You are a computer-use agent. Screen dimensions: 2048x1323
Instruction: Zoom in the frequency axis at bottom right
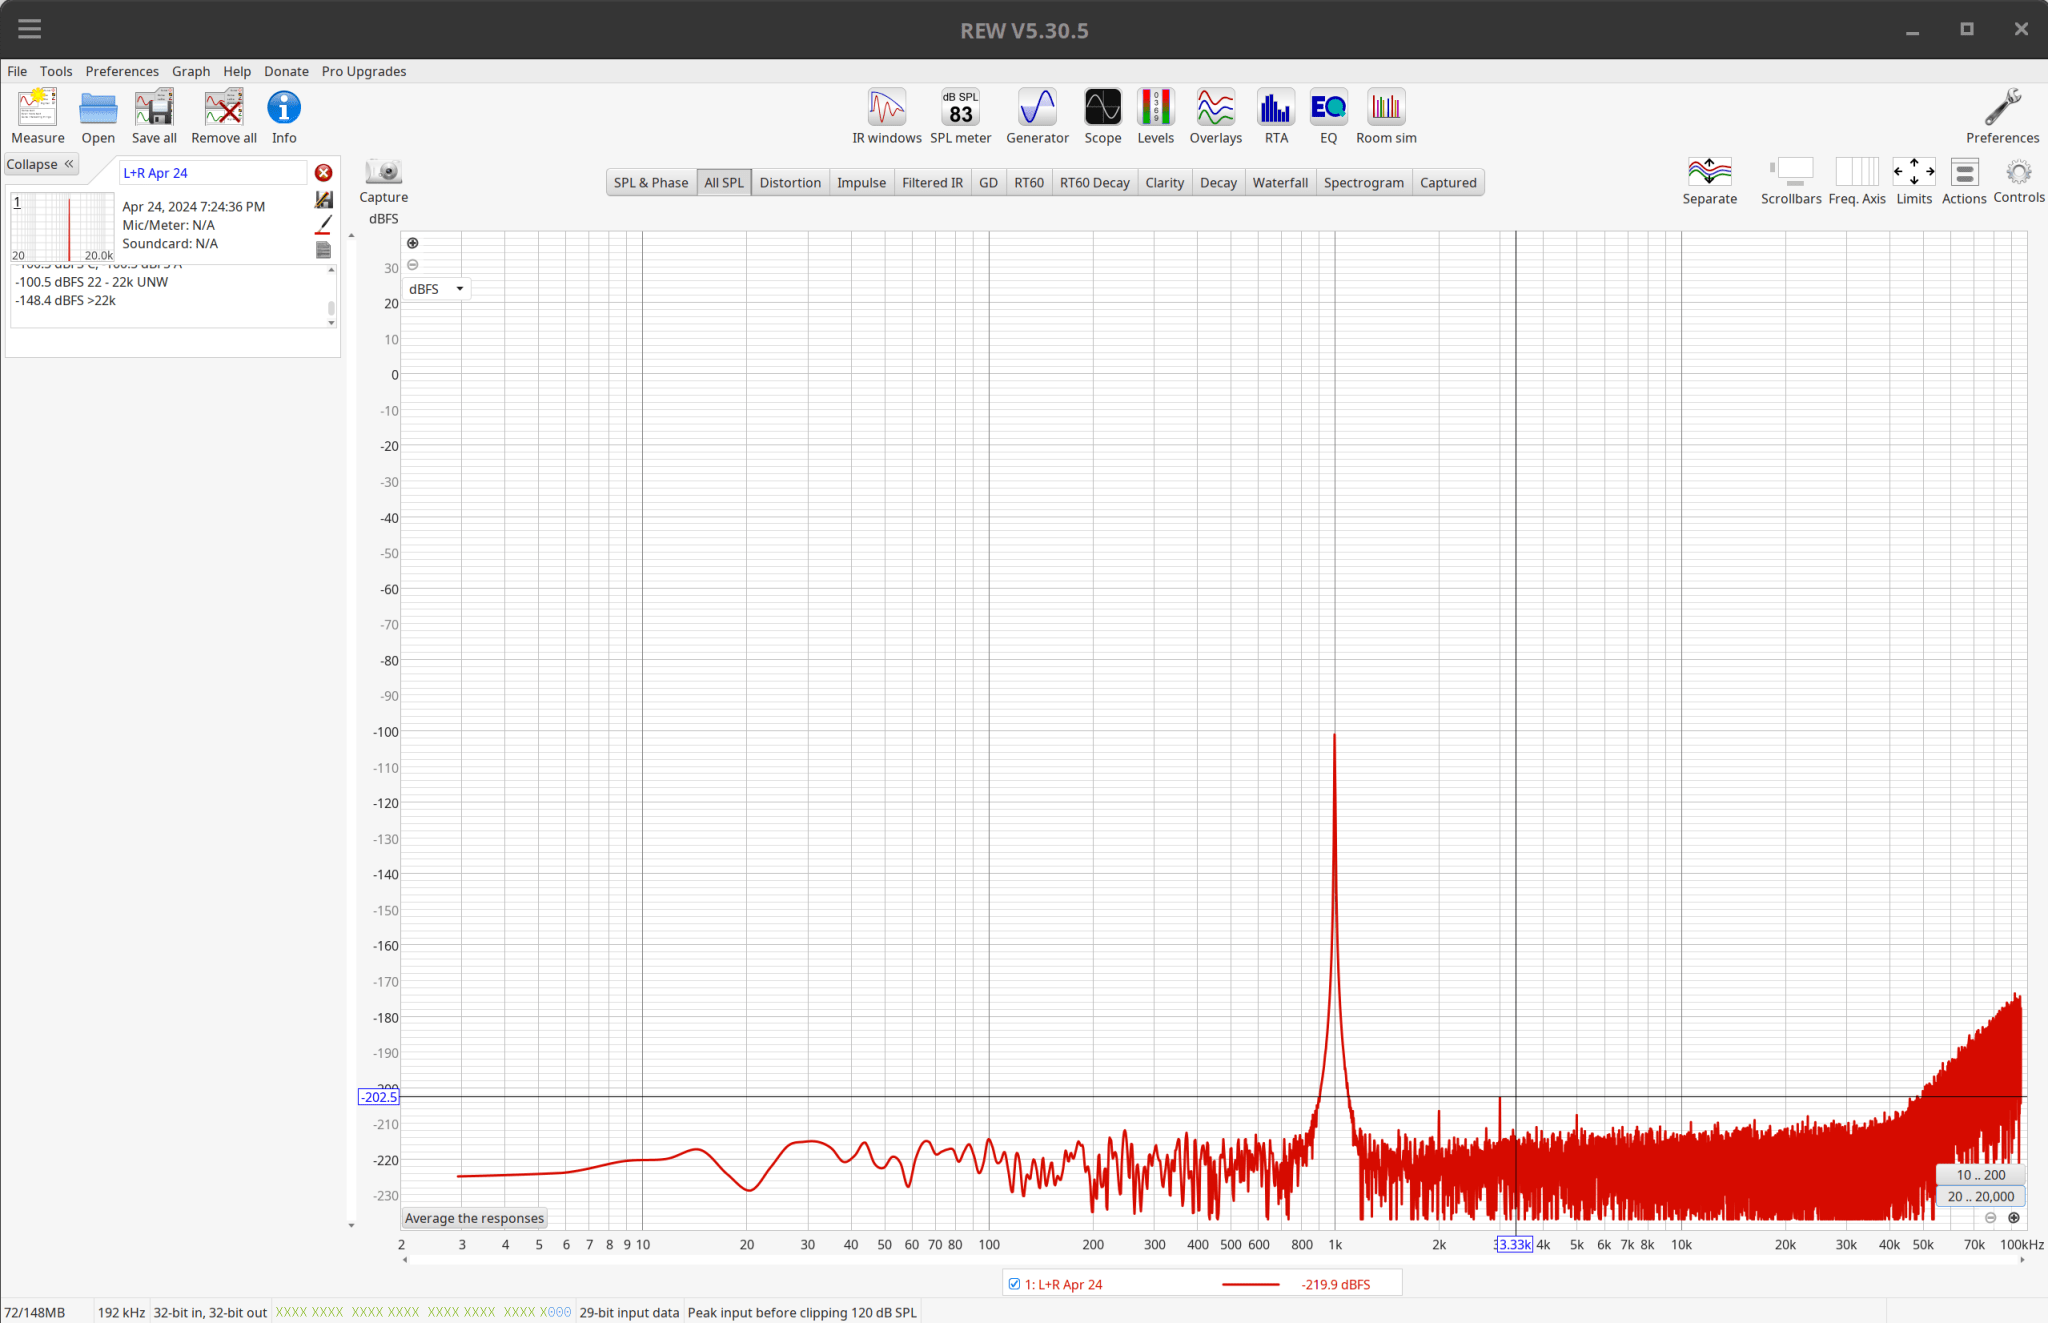(2014, 1218)
